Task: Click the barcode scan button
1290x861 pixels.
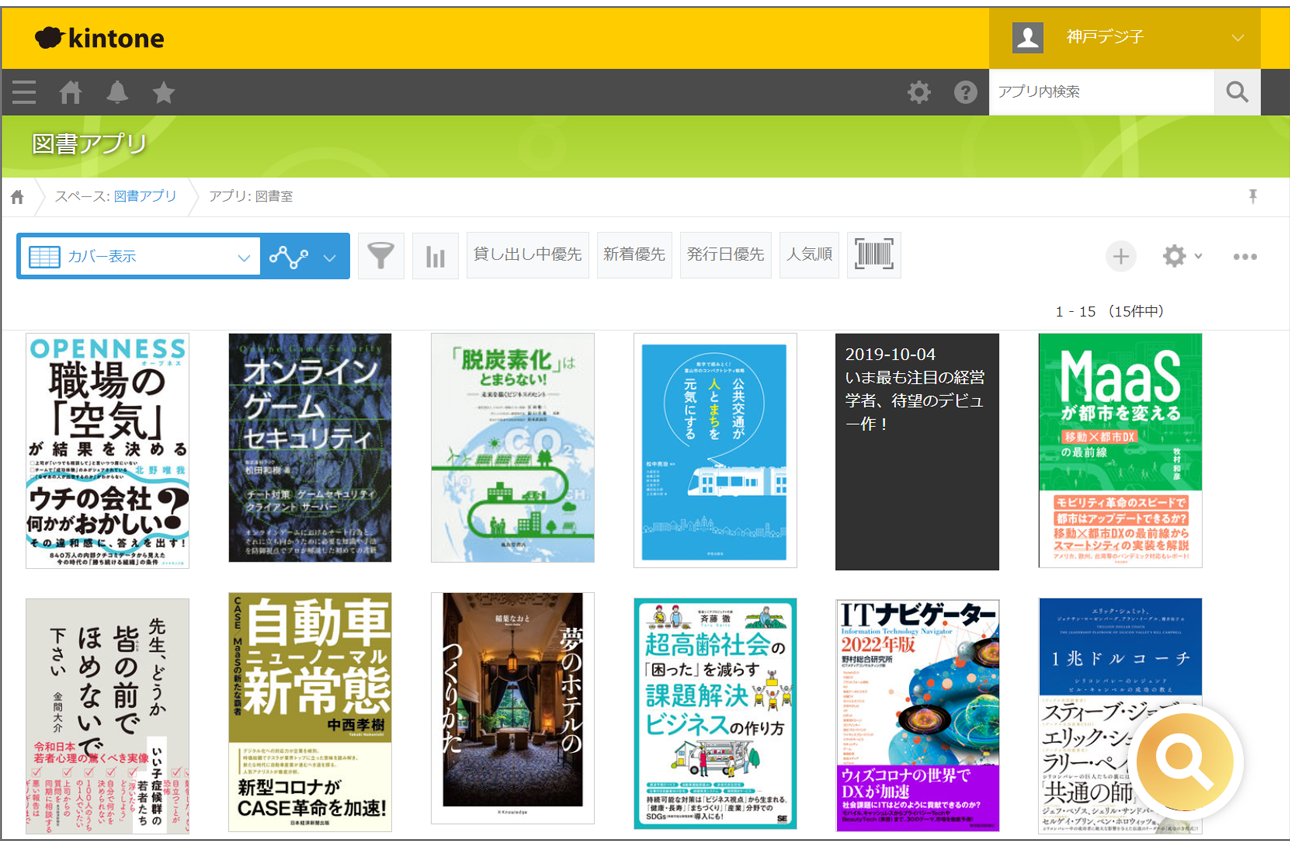Action: coord(874,255)
